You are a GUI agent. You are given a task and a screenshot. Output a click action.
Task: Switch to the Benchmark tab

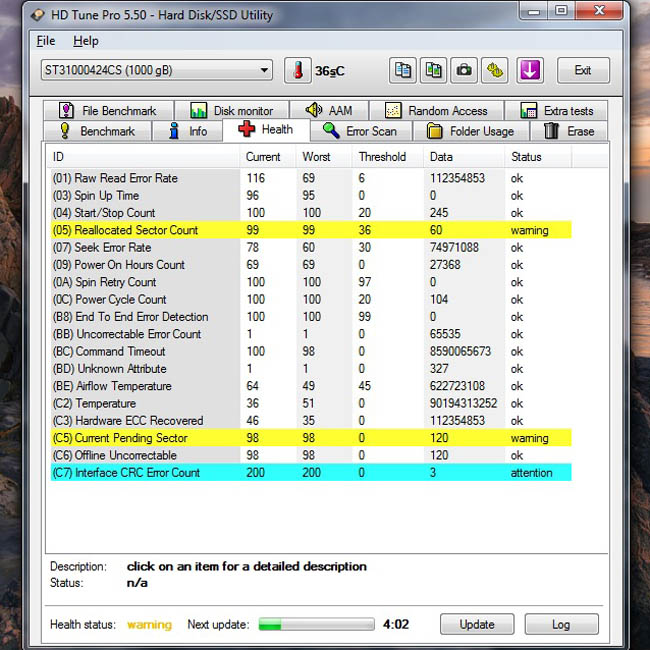tap(98, 131)
